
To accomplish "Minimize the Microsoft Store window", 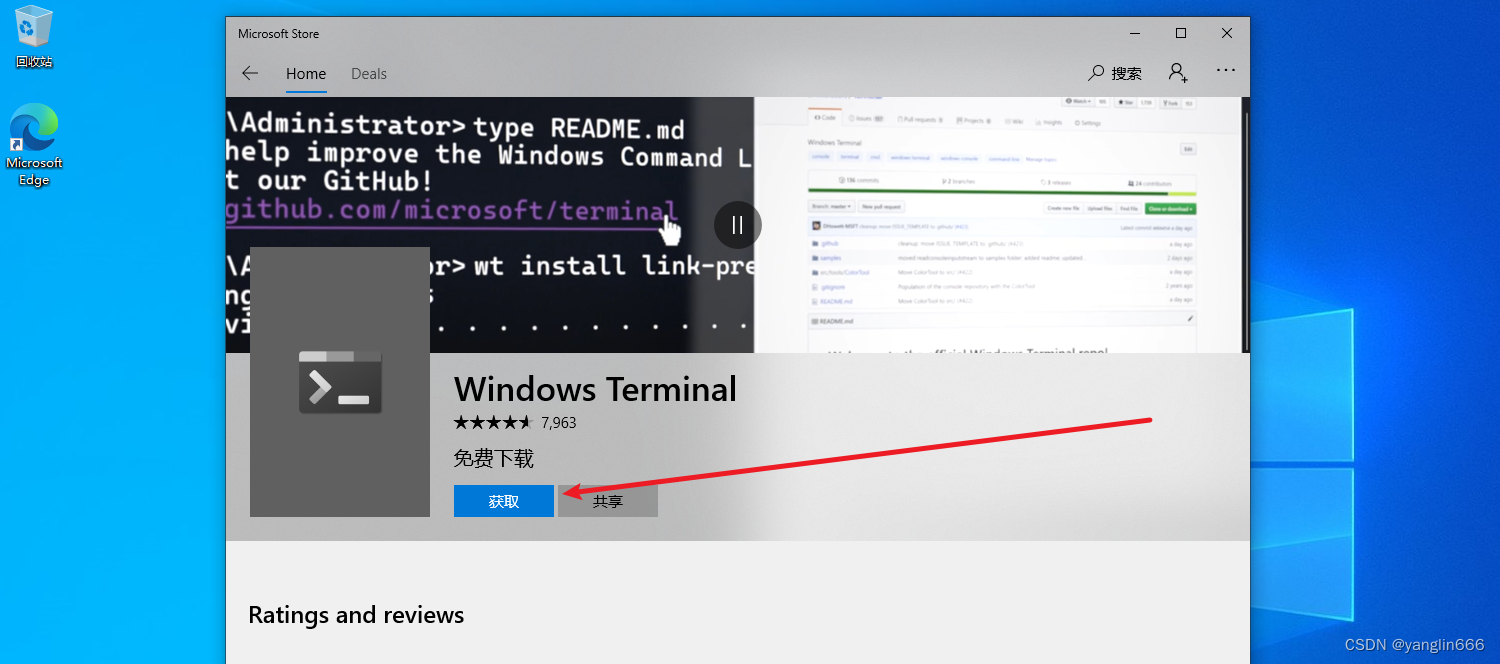I will (1135, 33).
